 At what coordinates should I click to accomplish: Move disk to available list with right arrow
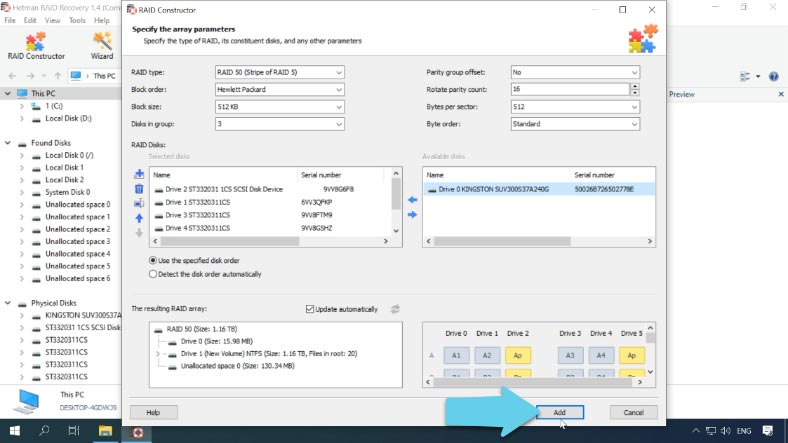pos(413,214)
